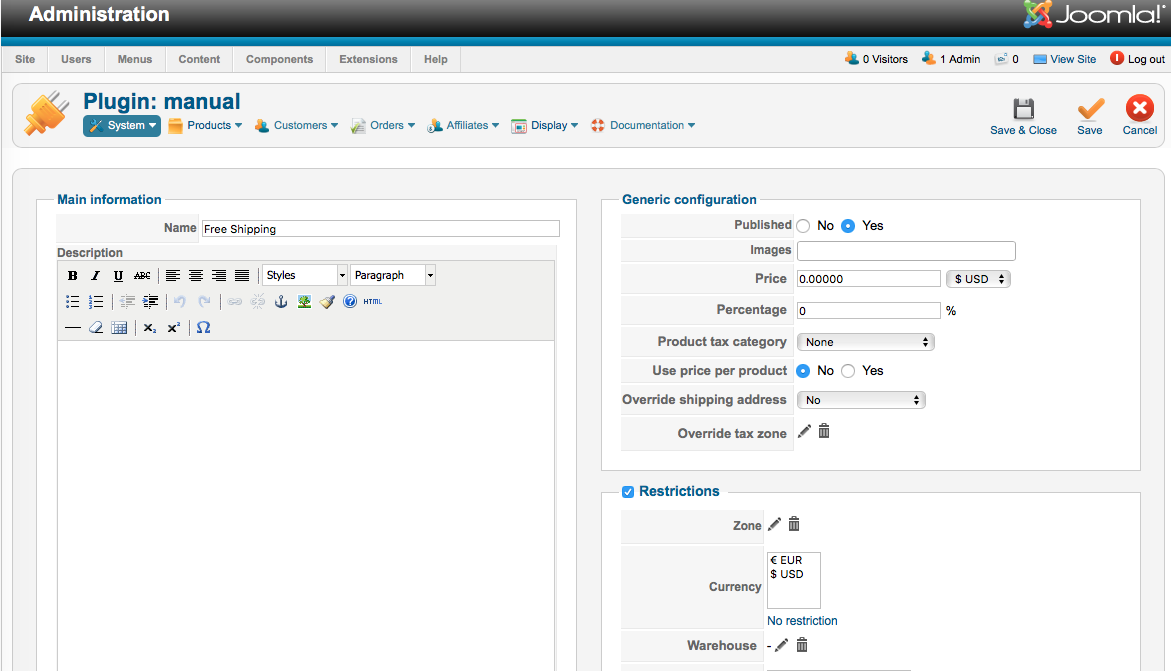Apply superscript formatting
The height and width of the screenshot is (671, 1171).
pyautogui.click(x=173, y=328)
